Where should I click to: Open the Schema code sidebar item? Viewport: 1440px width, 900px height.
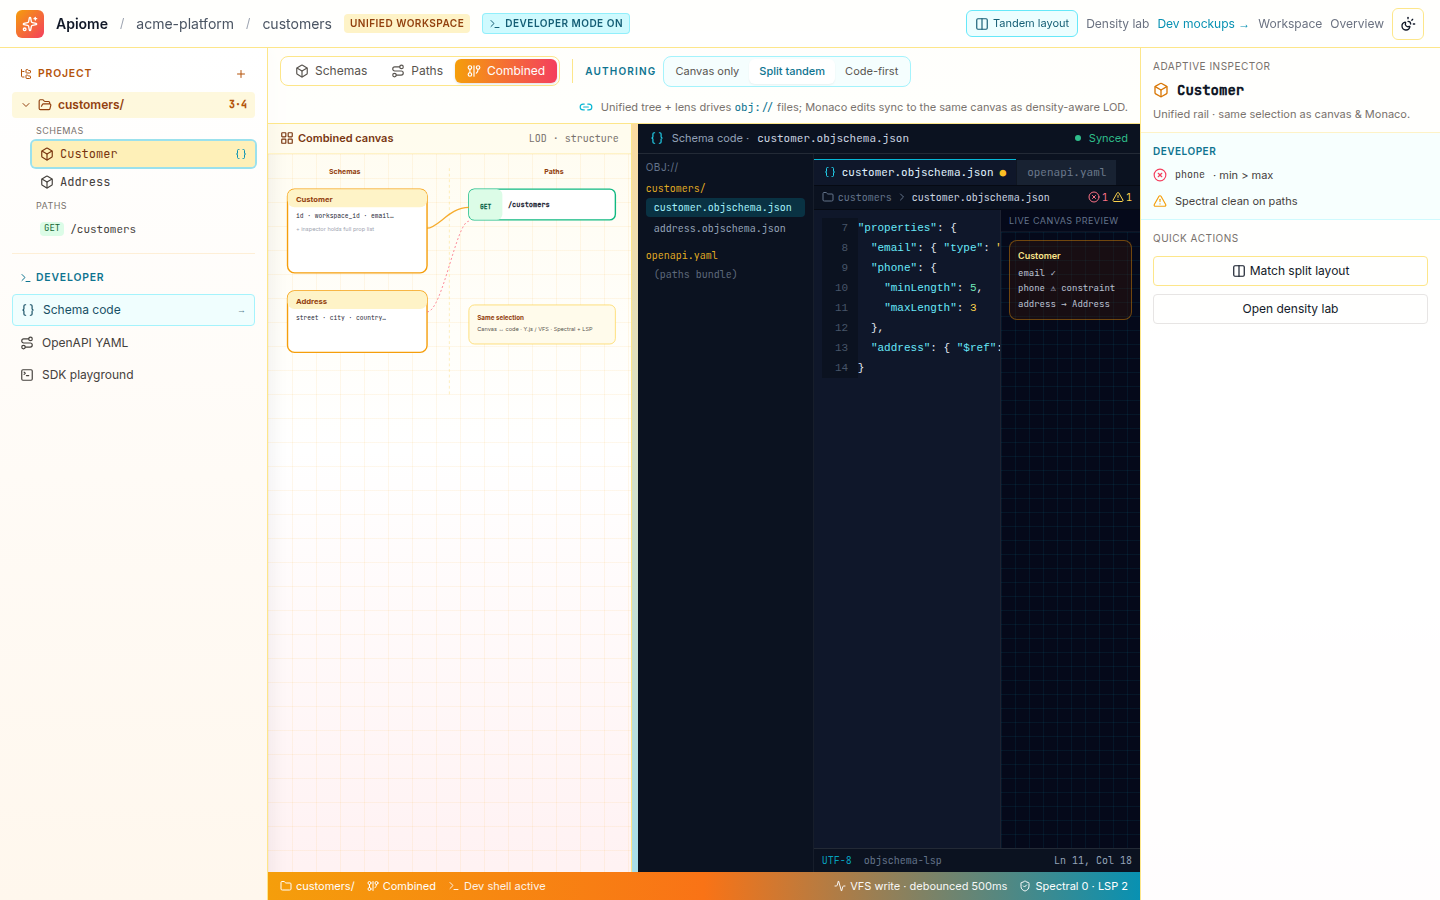[133, 310]
